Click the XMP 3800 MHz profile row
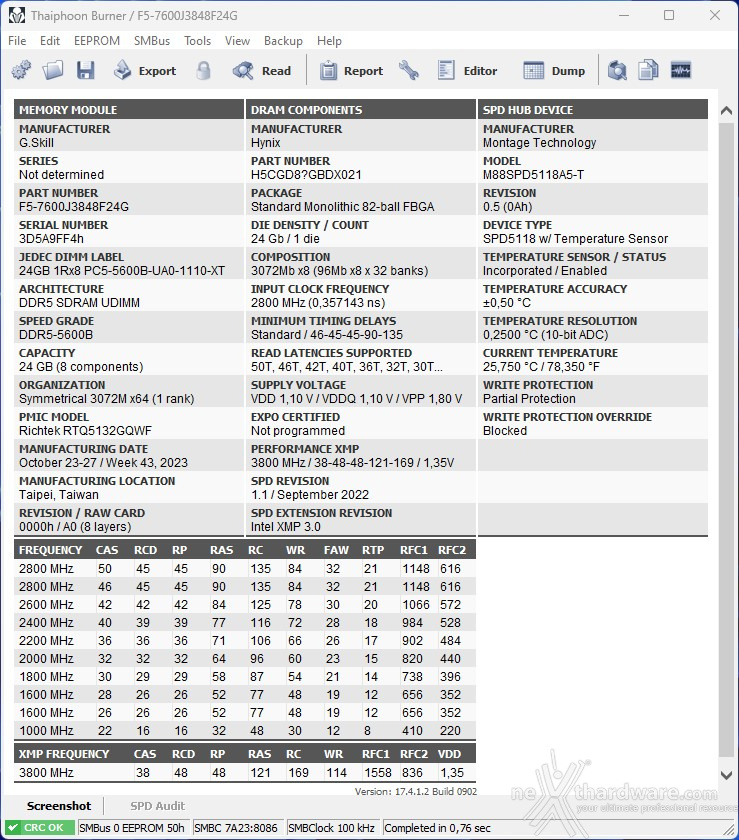Image resolution: width=739 pixels, height=840 pixels. (245, 772)
